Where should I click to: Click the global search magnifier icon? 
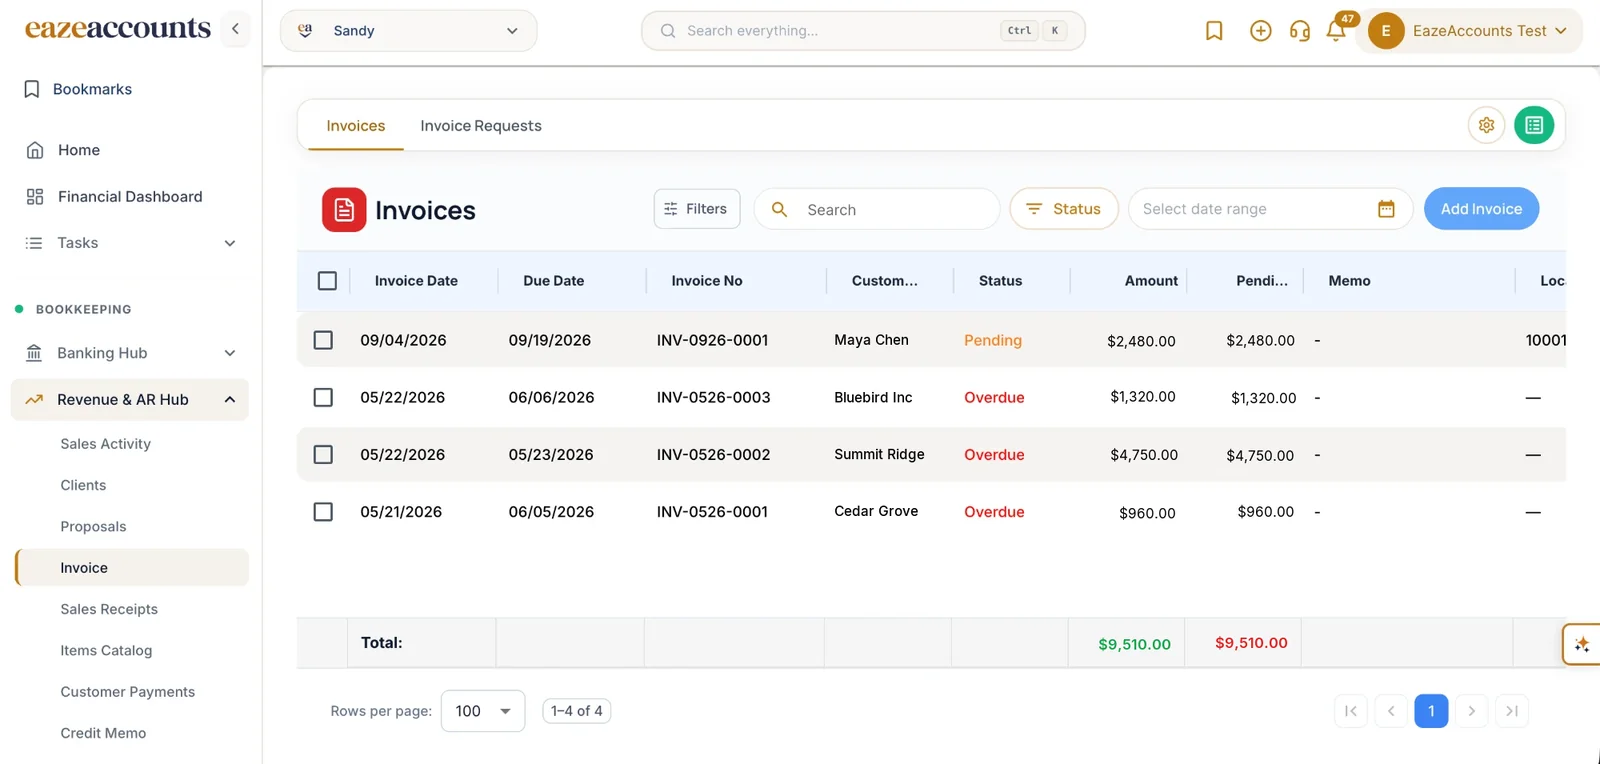(668, 31)
